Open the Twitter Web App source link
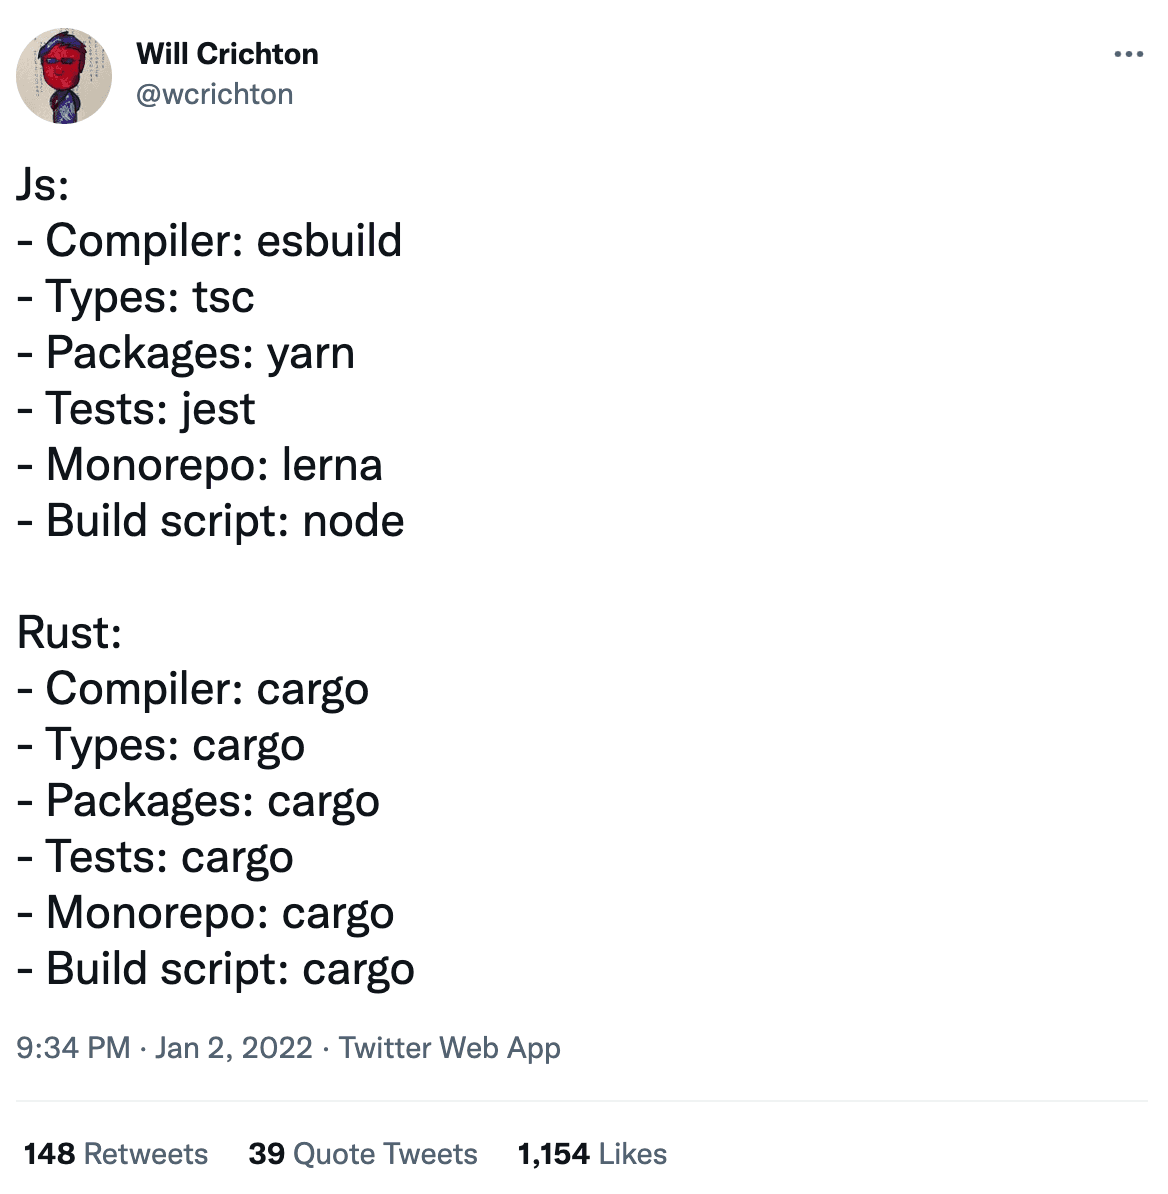1168x1194 pixels. click(449, 1048)
